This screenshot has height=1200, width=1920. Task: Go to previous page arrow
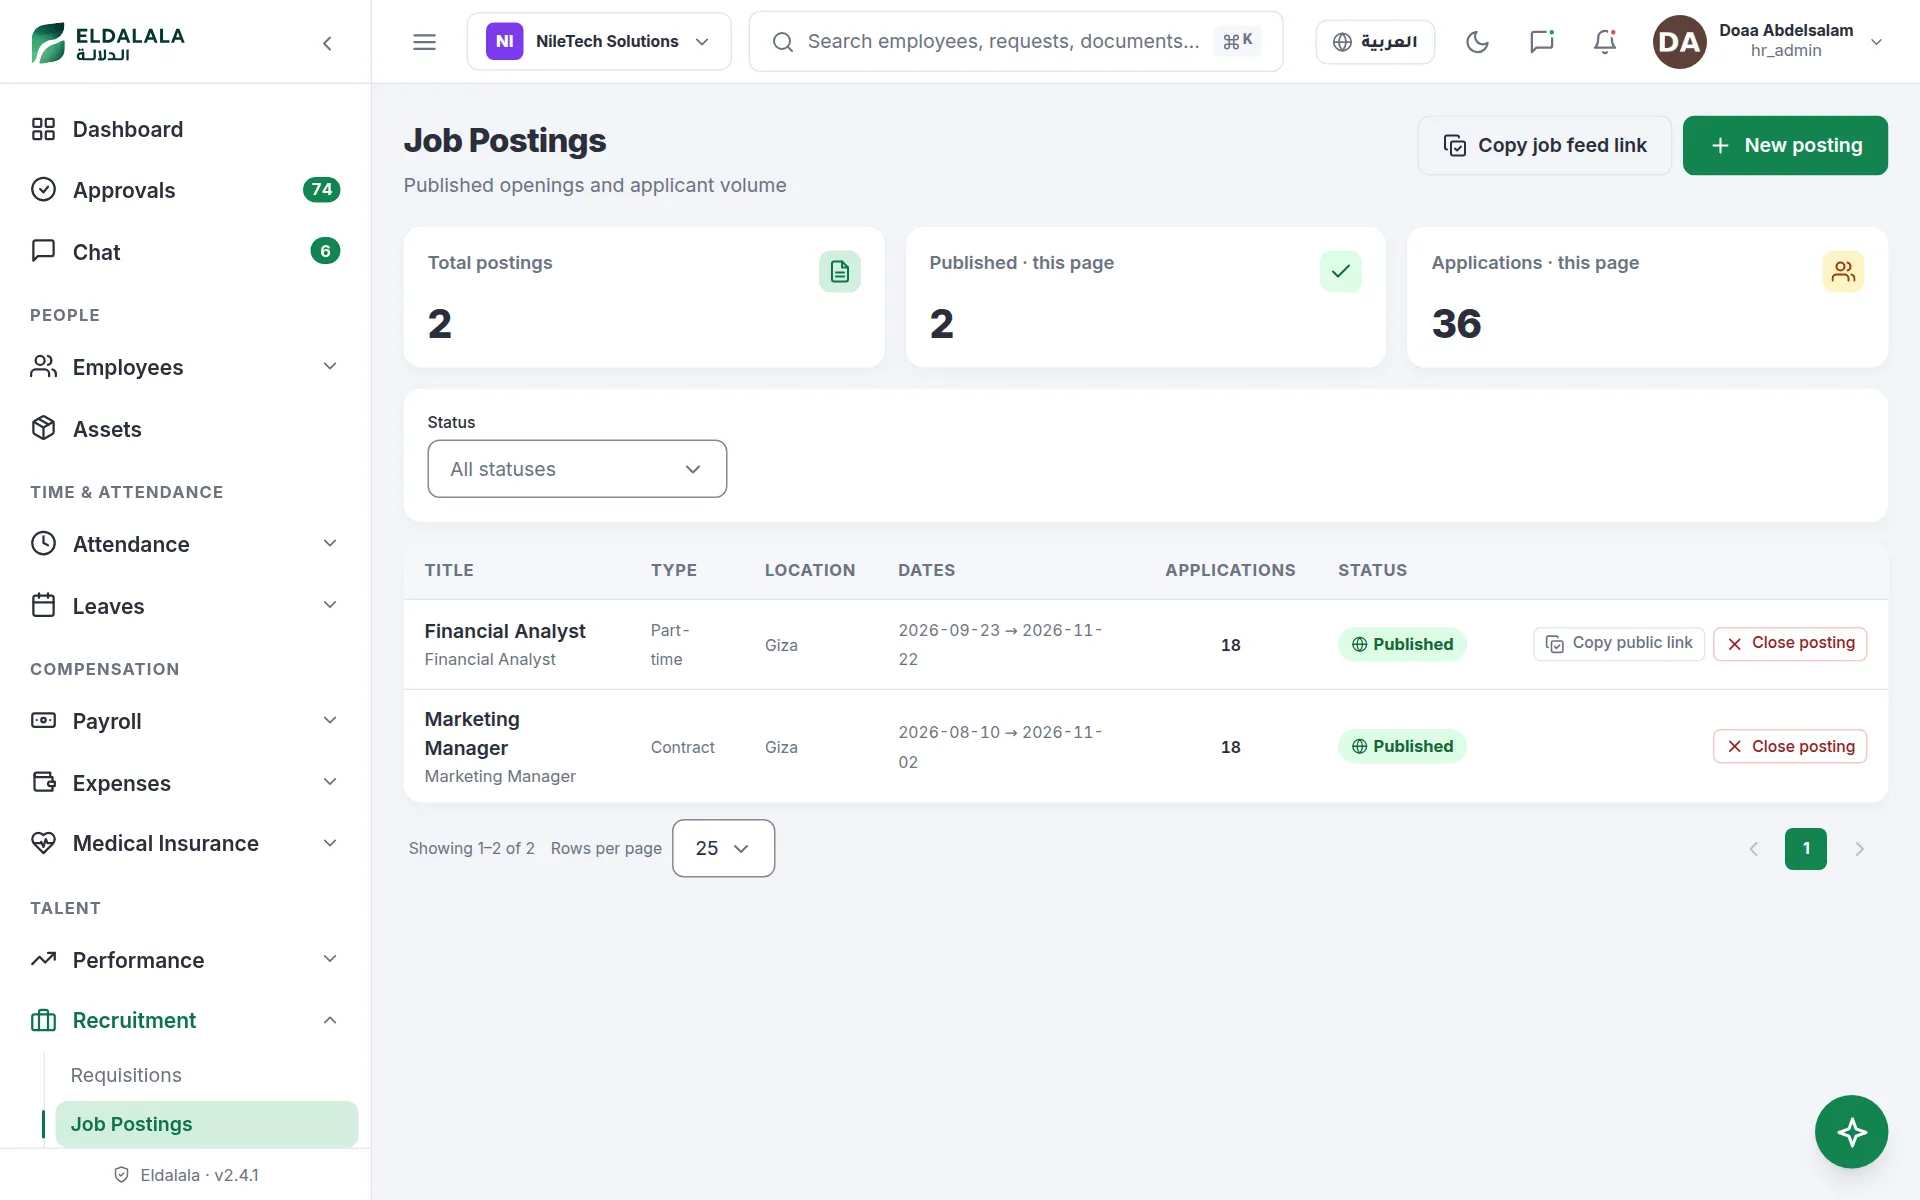coord(1753,849)
